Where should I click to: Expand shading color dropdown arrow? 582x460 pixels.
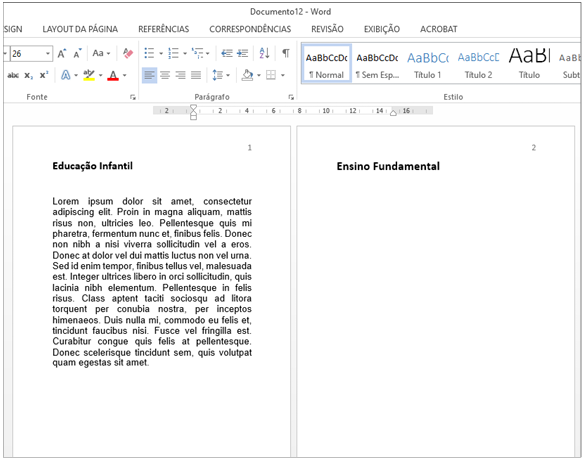pyautogui.click(x=259, y=76)
